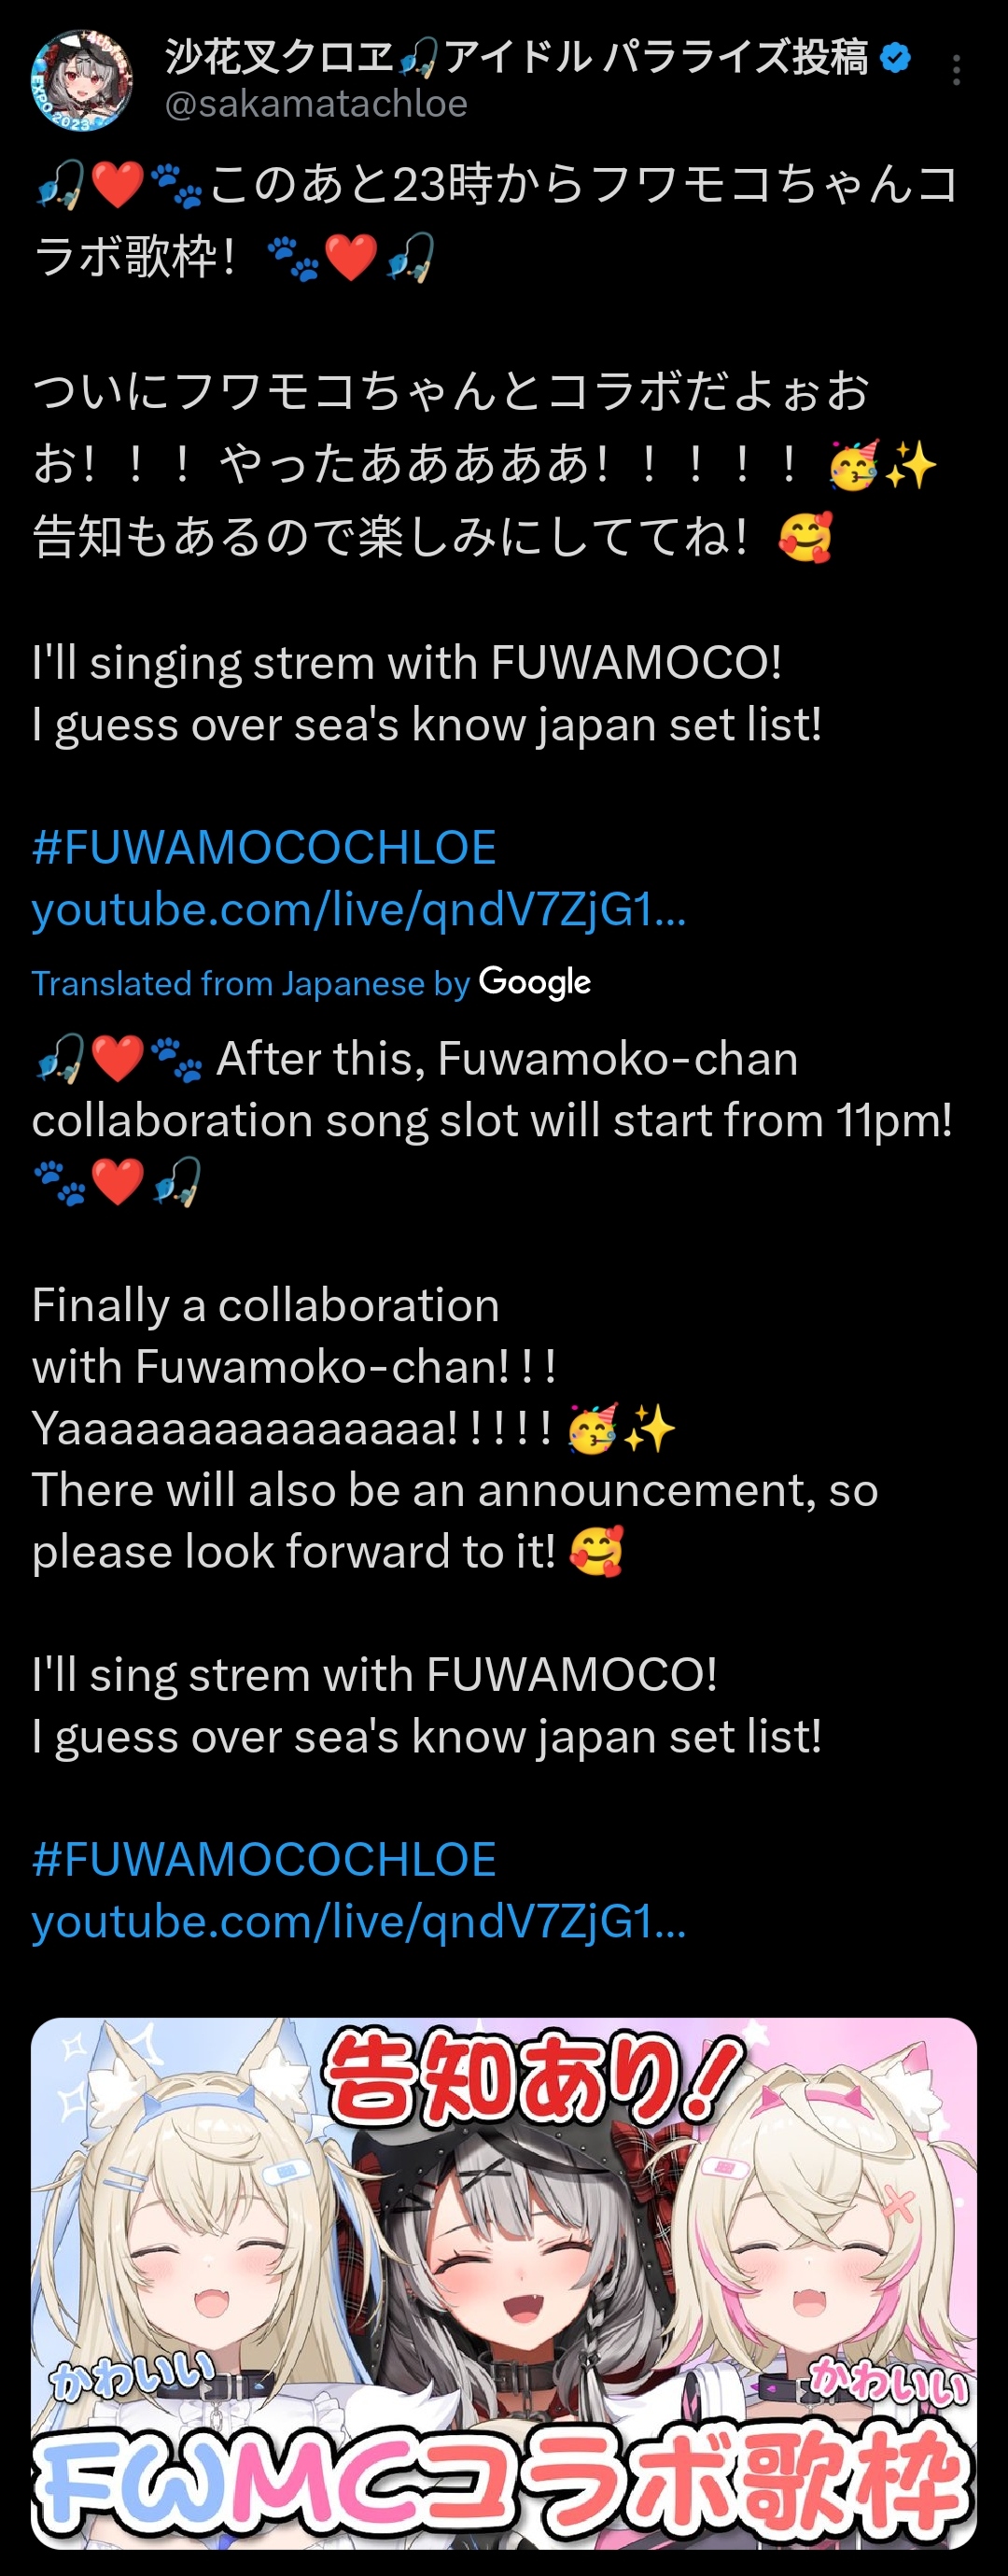Open #FUWAMOCOCHLOE hashtag in original tweet
This screenshot has width=1008, height=2576.
click(x=264, y=848)
